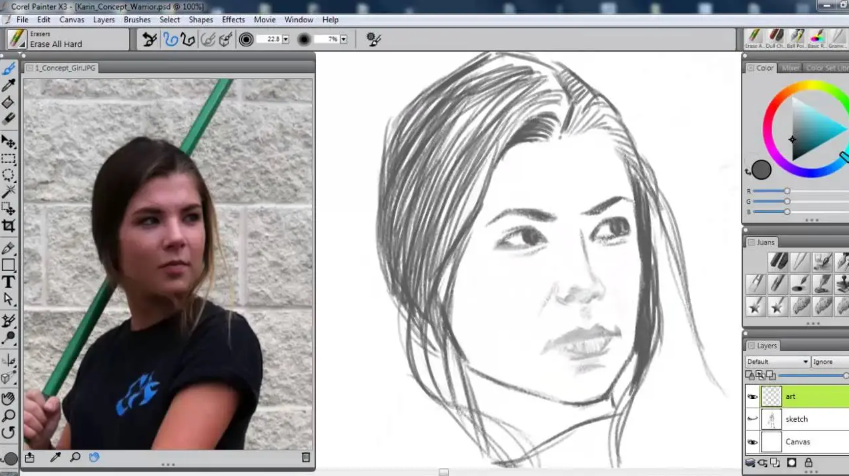Viewport: 849px width, 476px height.
Task: Select the Lasso tool
Action: [x=8, y=175]
